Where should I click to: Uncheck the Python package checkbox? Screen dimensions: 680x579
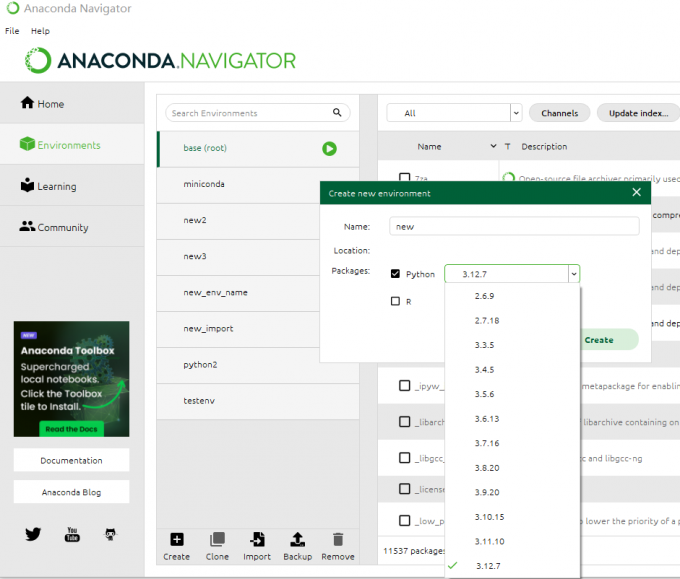pyautogui.click(x=395, y=274)
